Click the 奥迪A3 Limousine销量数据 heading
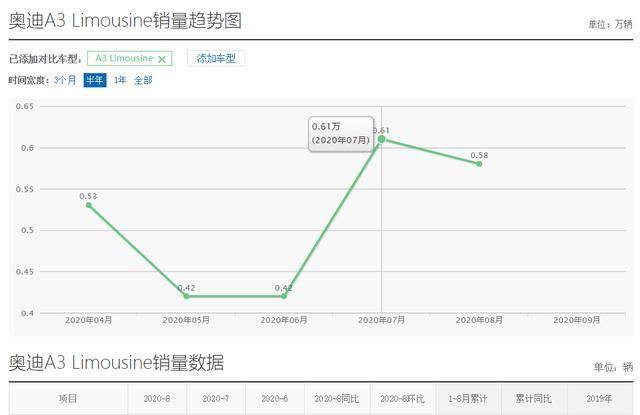The height and width of the screenshot is (415, 640). click(x=116, y=362)
